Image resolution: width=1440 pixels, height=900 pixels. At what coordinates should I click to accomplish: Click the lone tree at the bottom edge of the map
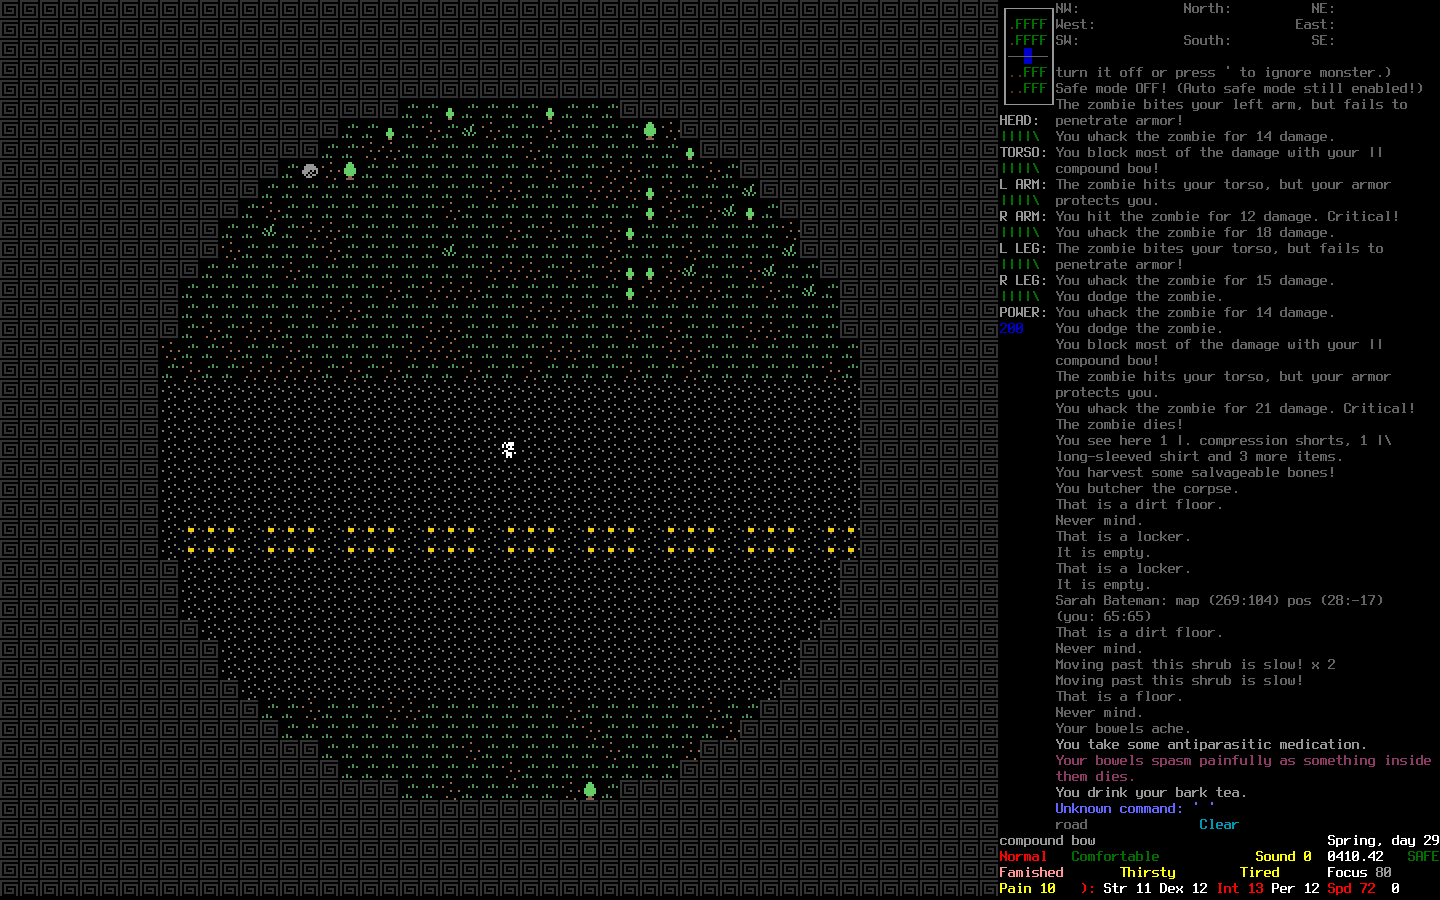(590, 791)
